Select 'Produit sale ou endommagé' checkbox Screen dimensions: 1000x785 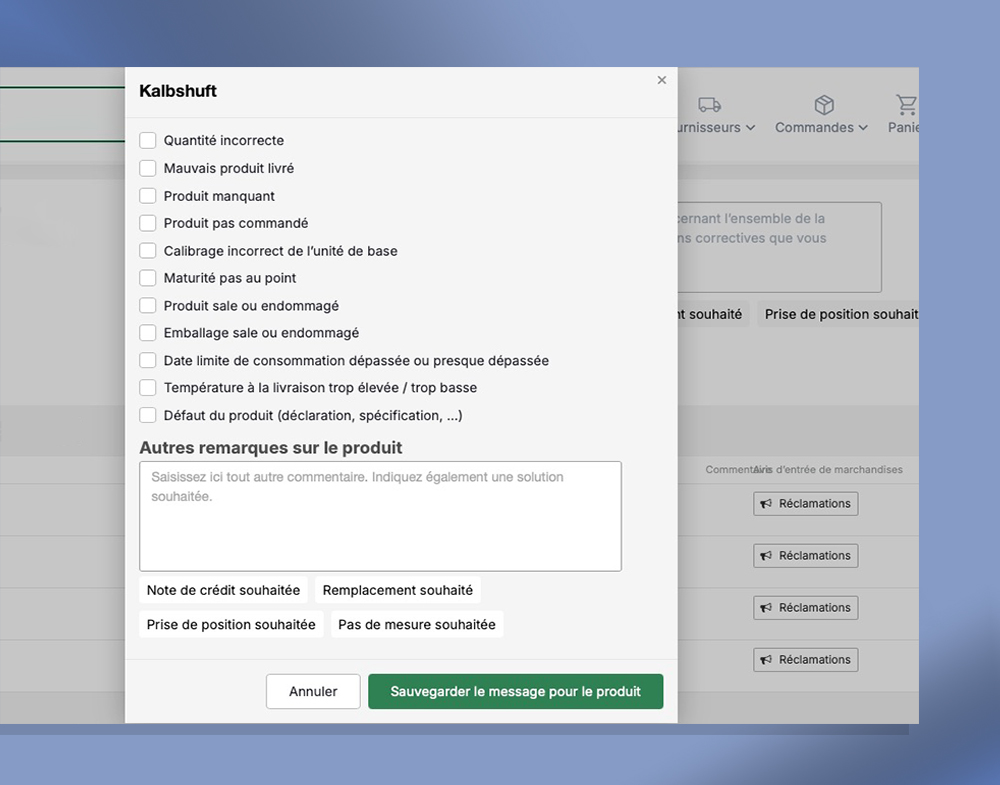[148, 306]
